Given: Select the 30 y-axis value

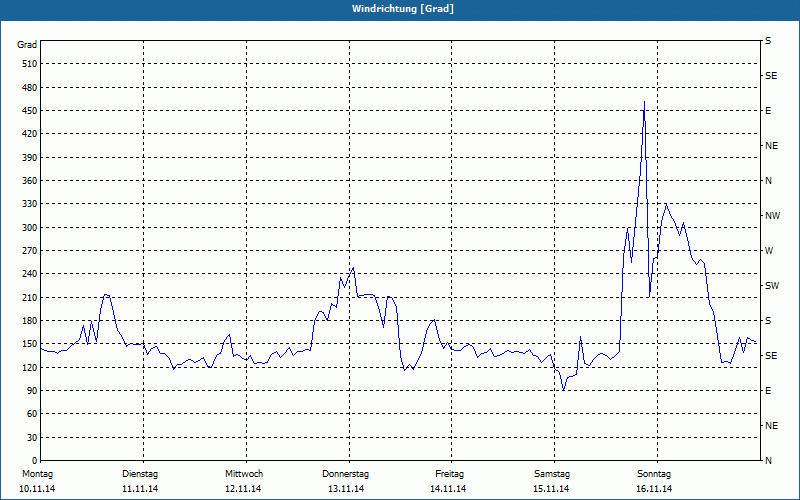Looking at the screenshot, I should pos(32,438).
